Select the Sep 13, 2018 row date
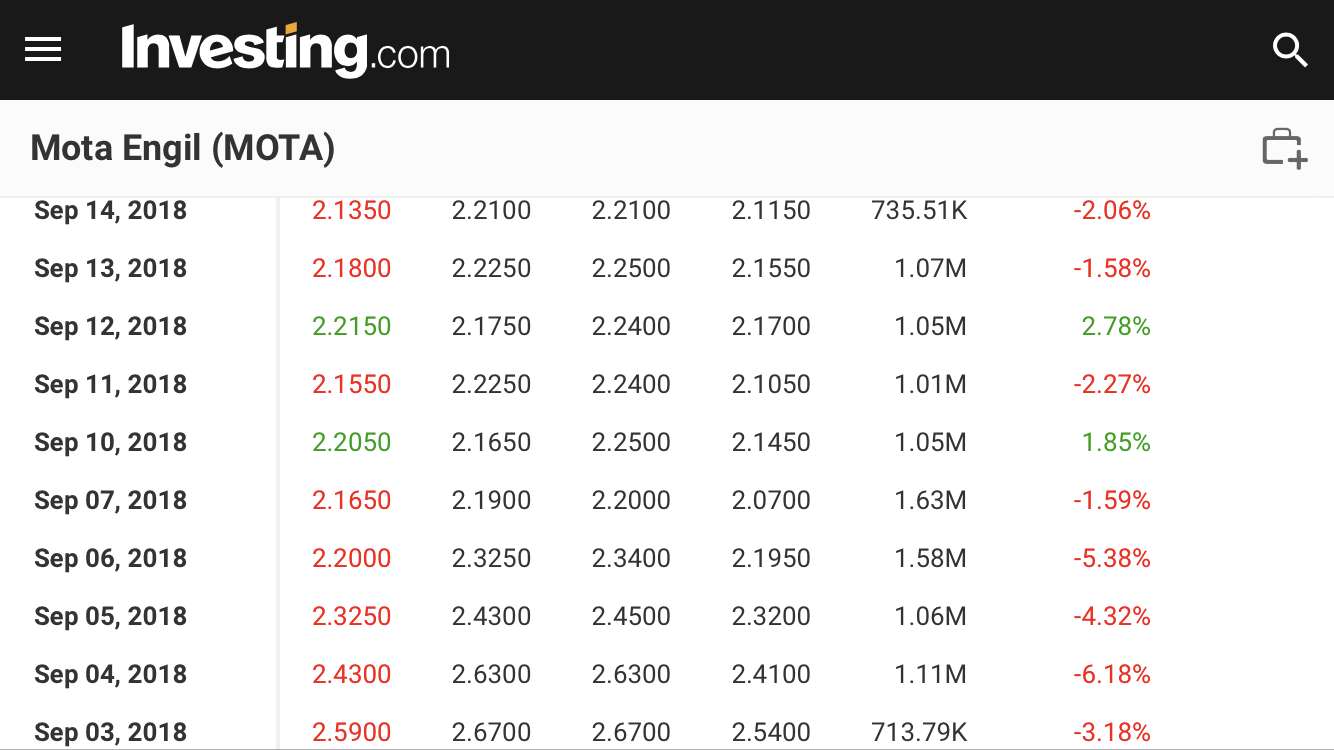 [110, 269]
